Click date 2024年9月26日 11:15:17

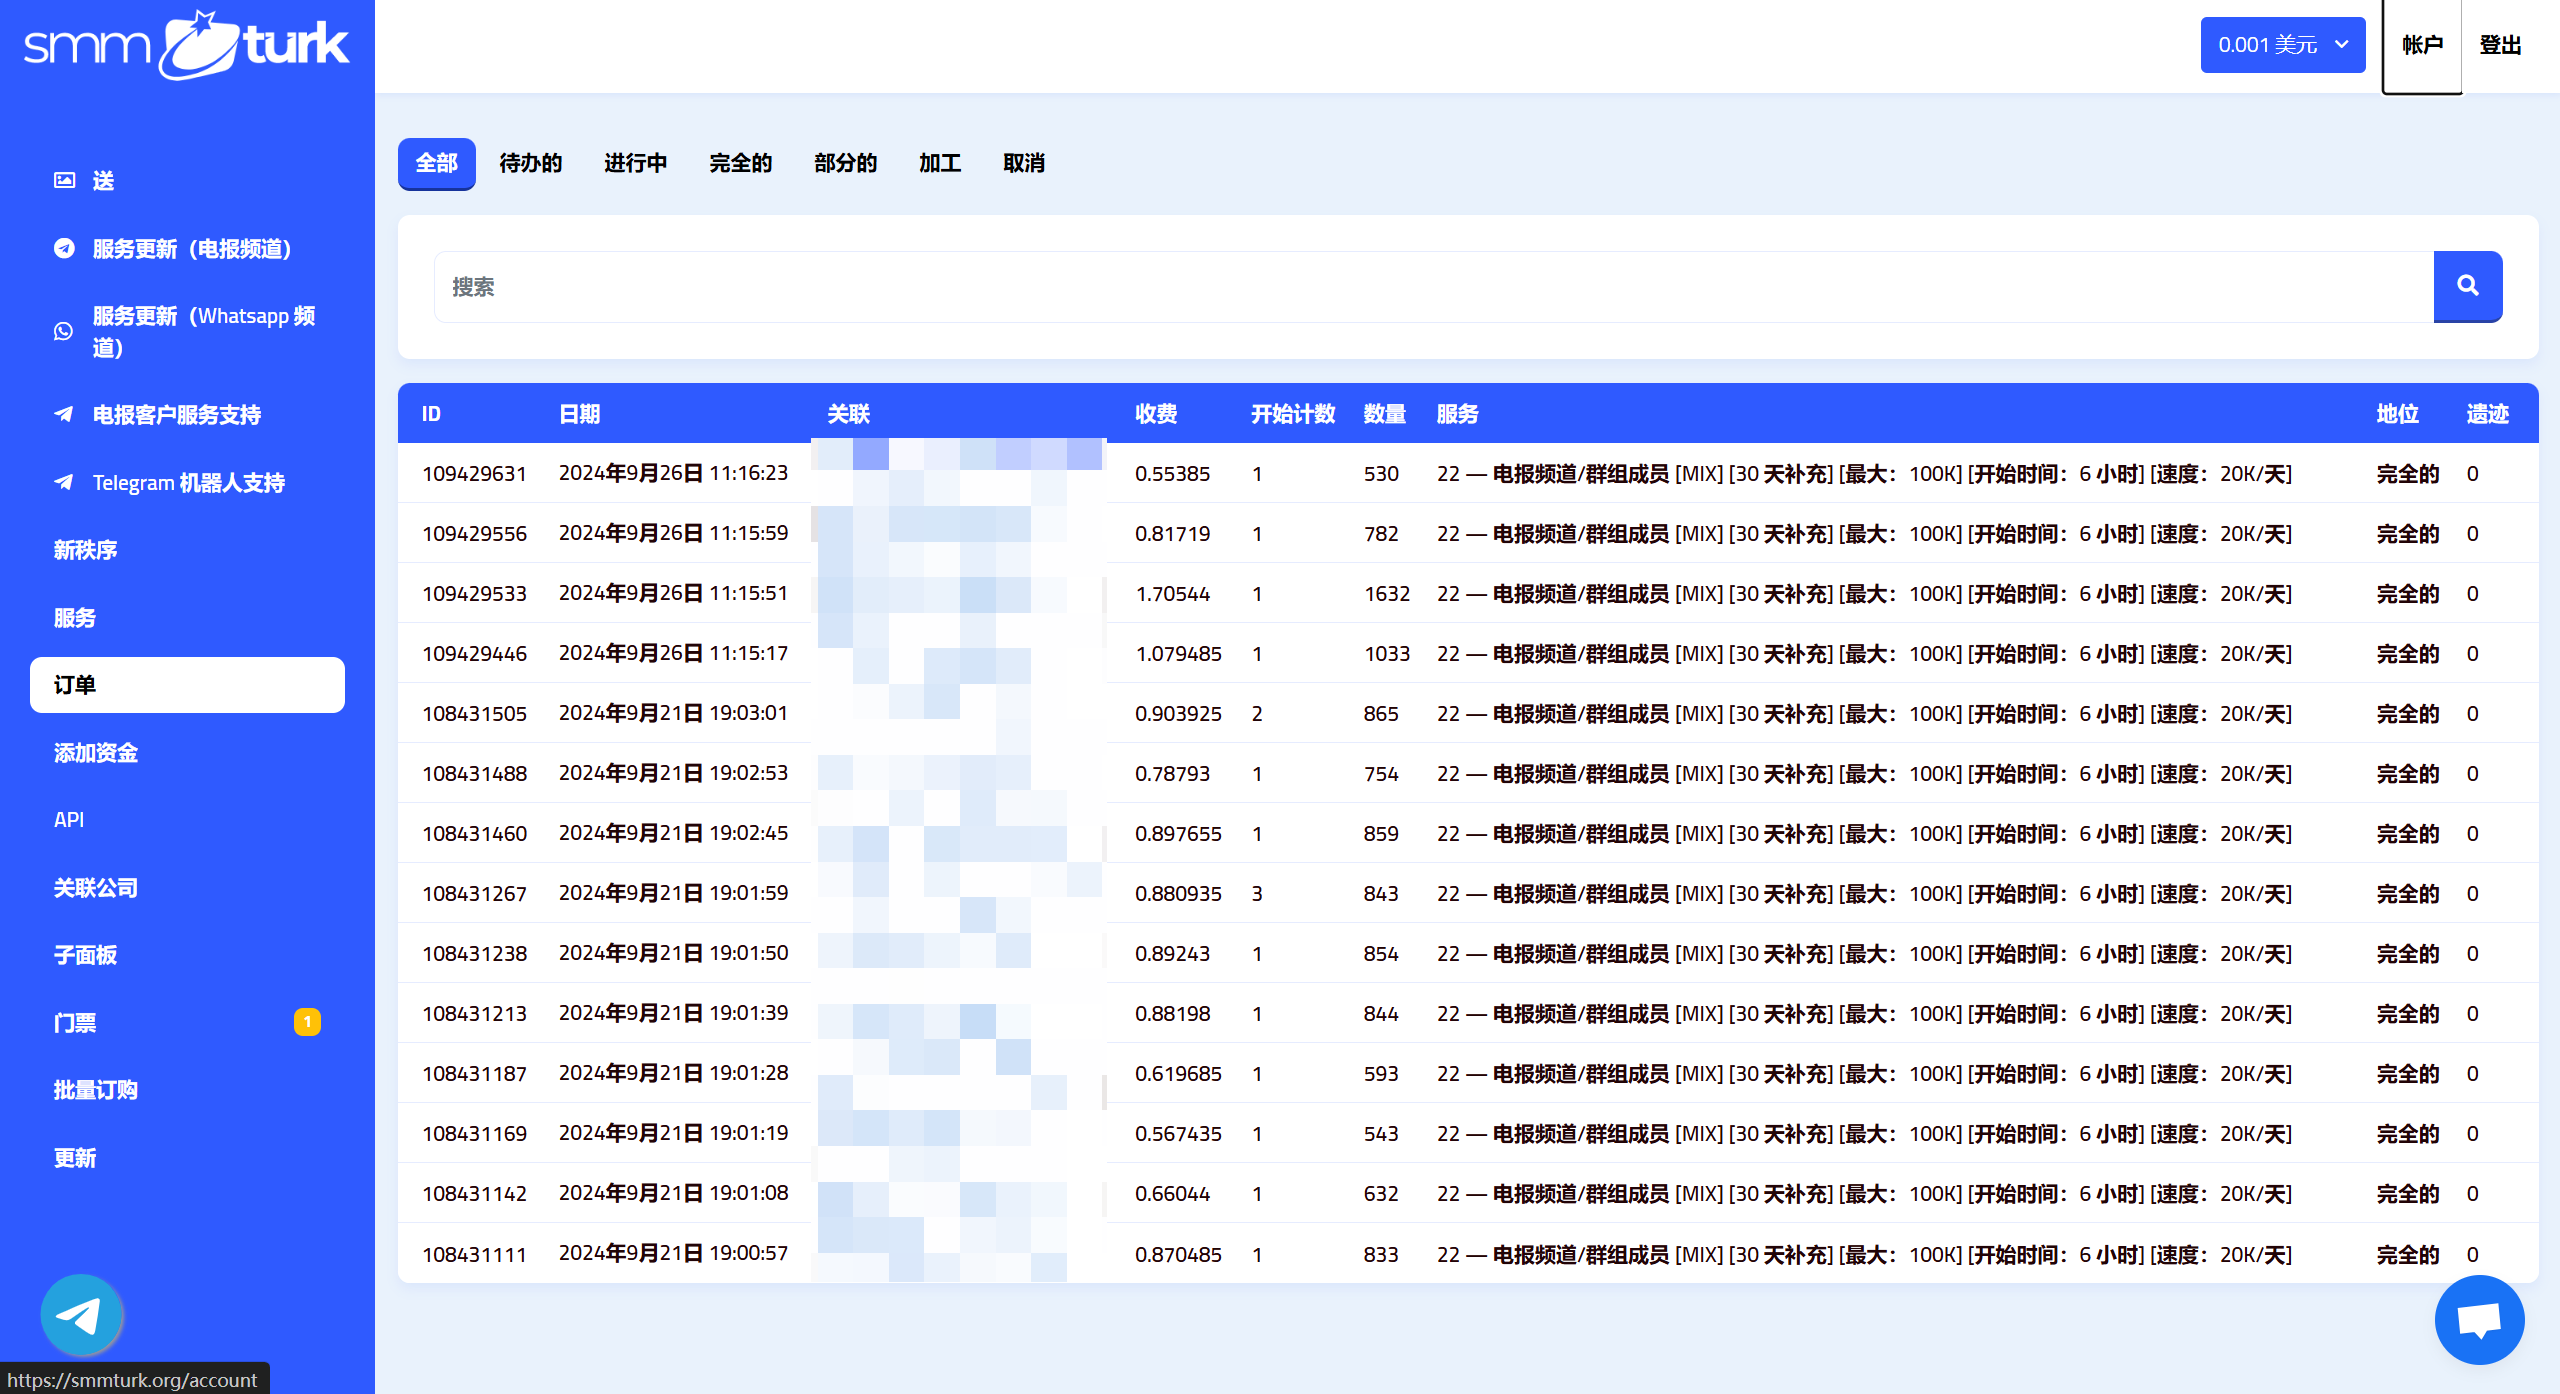[x=673, y=653]
